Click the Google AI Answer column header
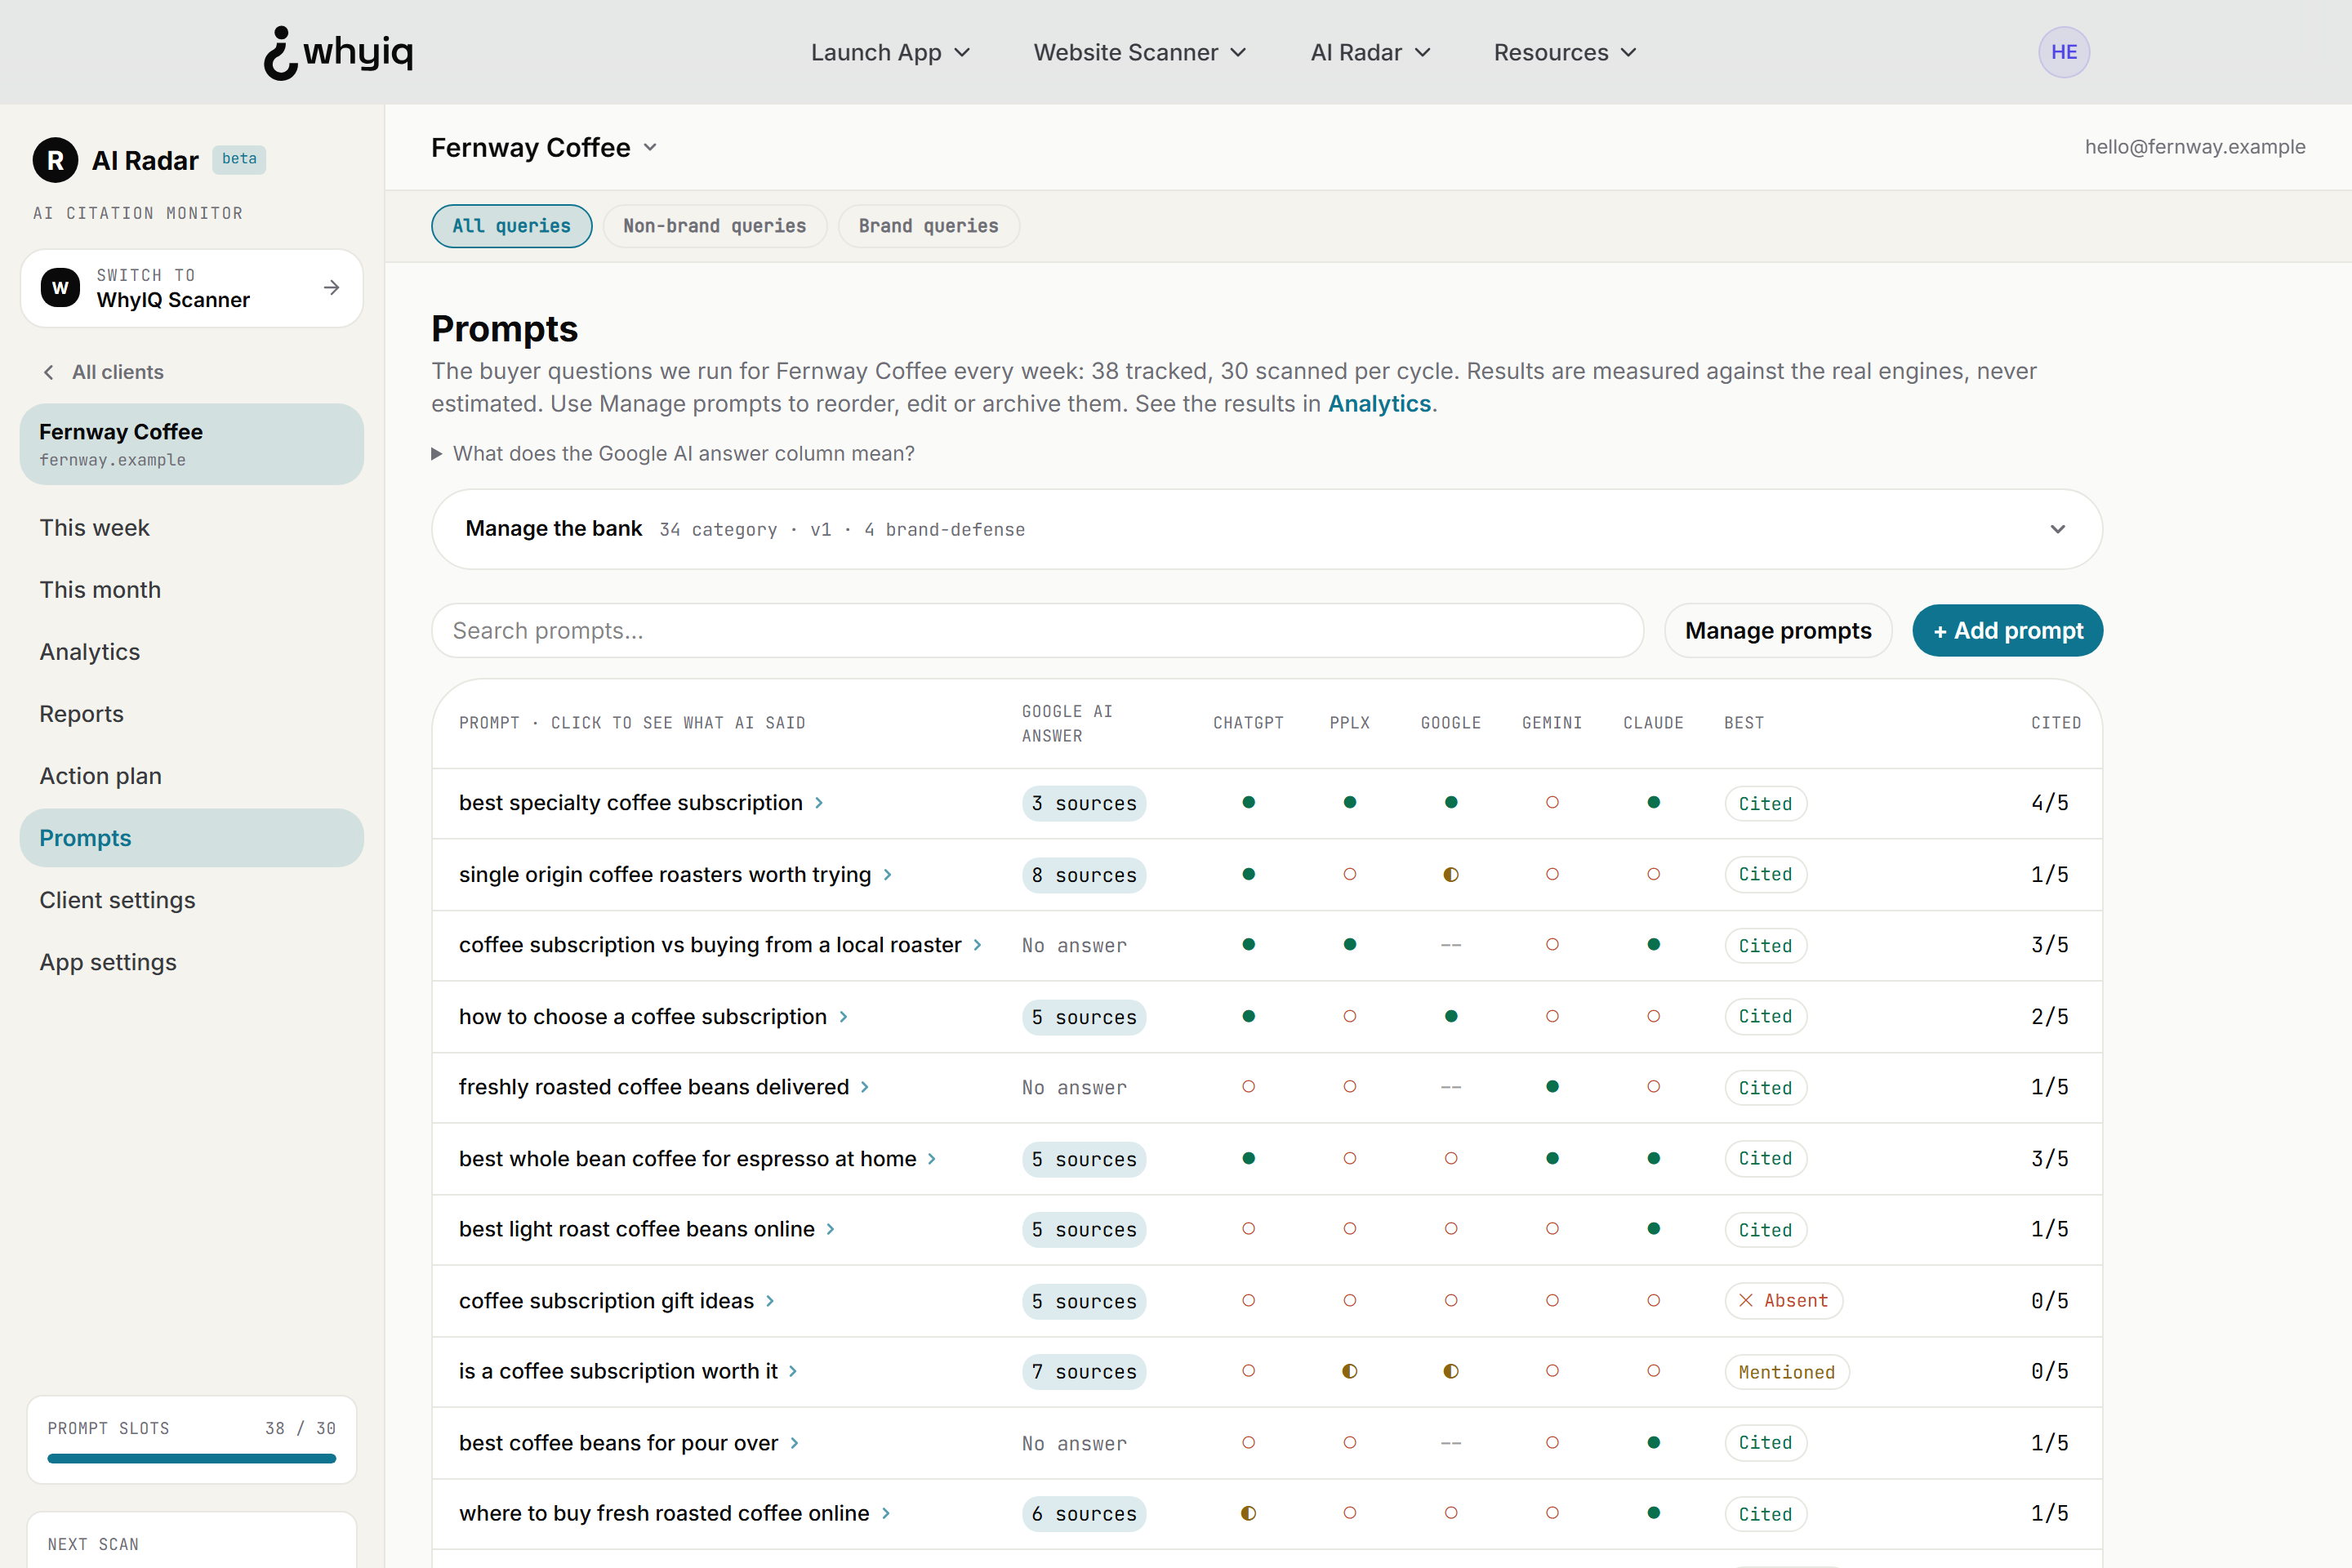 (1067, 723)
